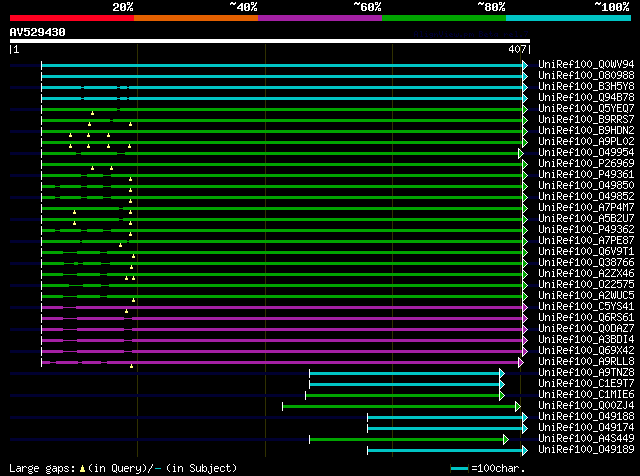Select the UniRef100_O49188 label
This screenshot has height=476, width=640.
[x=586, y=417]
